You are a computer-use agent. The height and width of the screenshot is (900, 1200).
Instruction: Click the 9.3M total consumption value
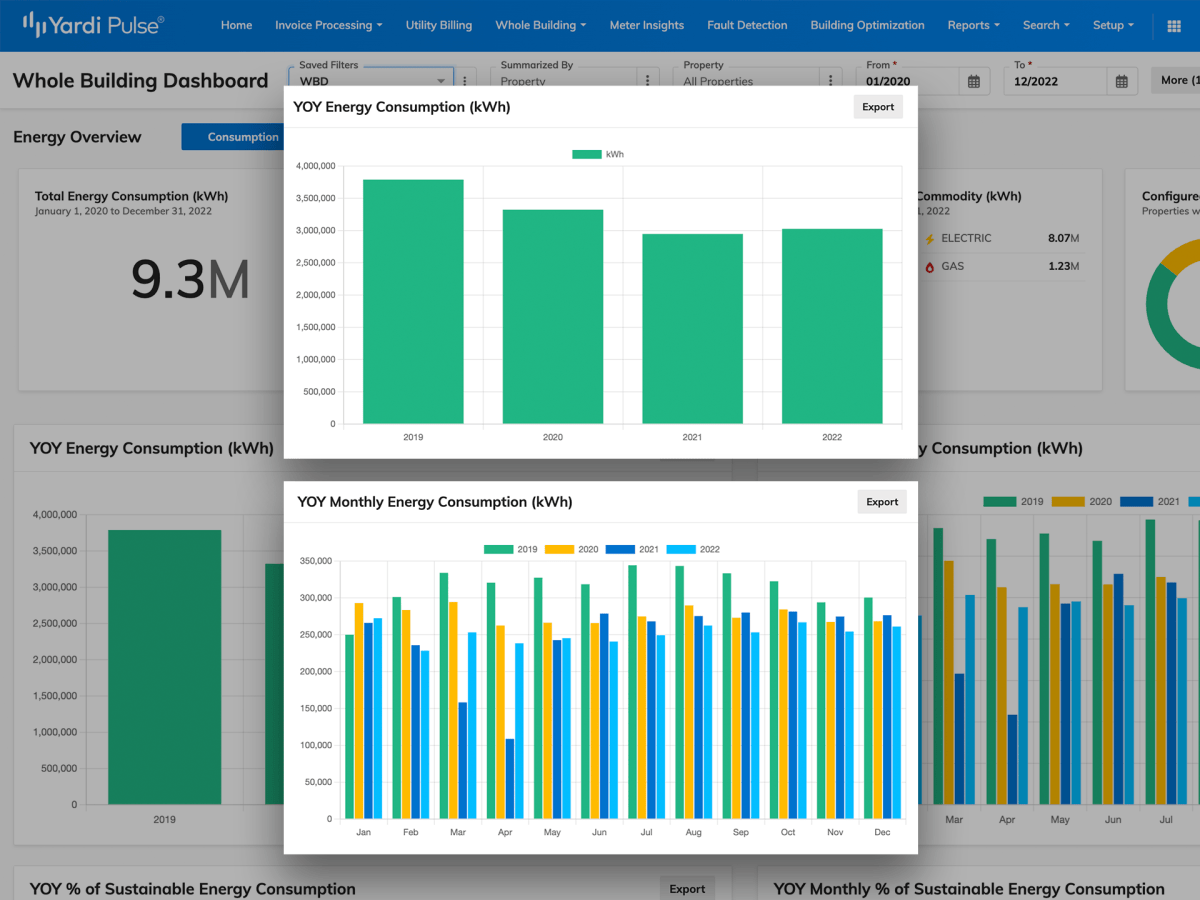[190, 281]
